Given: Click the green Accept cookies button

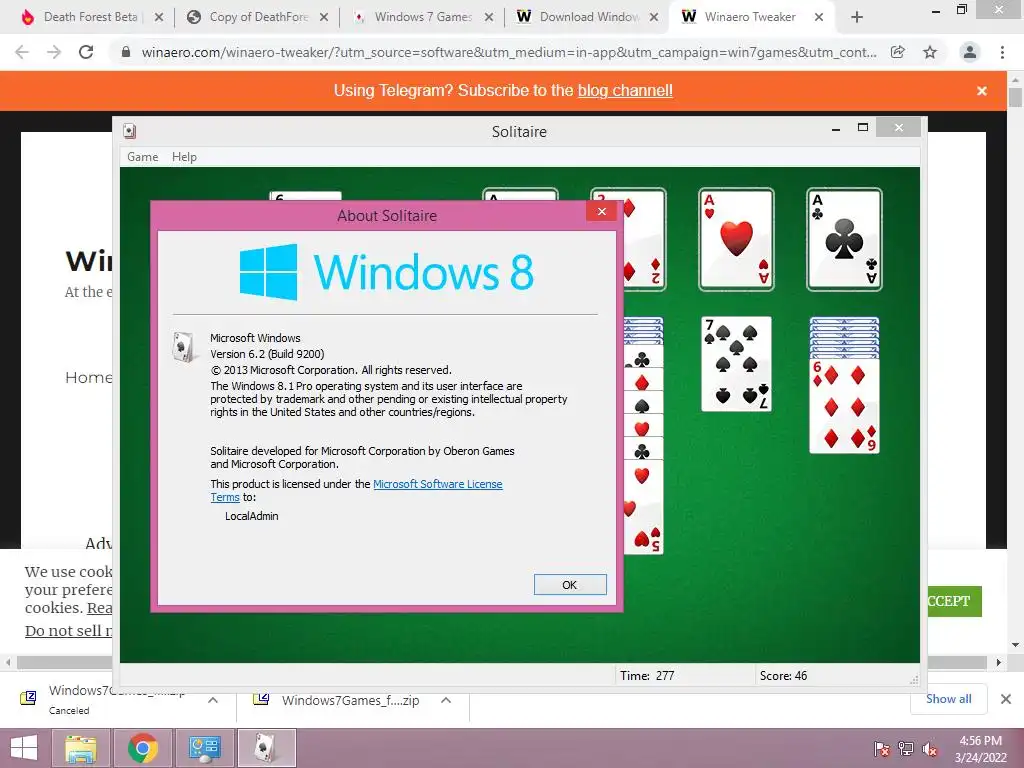Looking at the screenshot, I should (x=954, y=601).
